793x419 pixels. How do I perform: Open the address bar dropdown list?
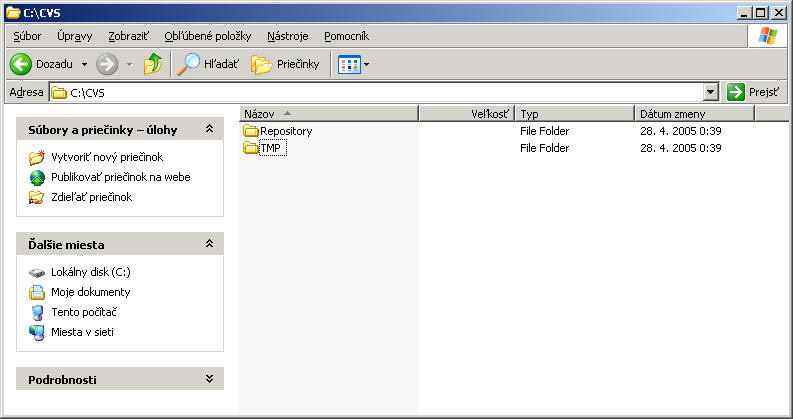pos(711,92)
